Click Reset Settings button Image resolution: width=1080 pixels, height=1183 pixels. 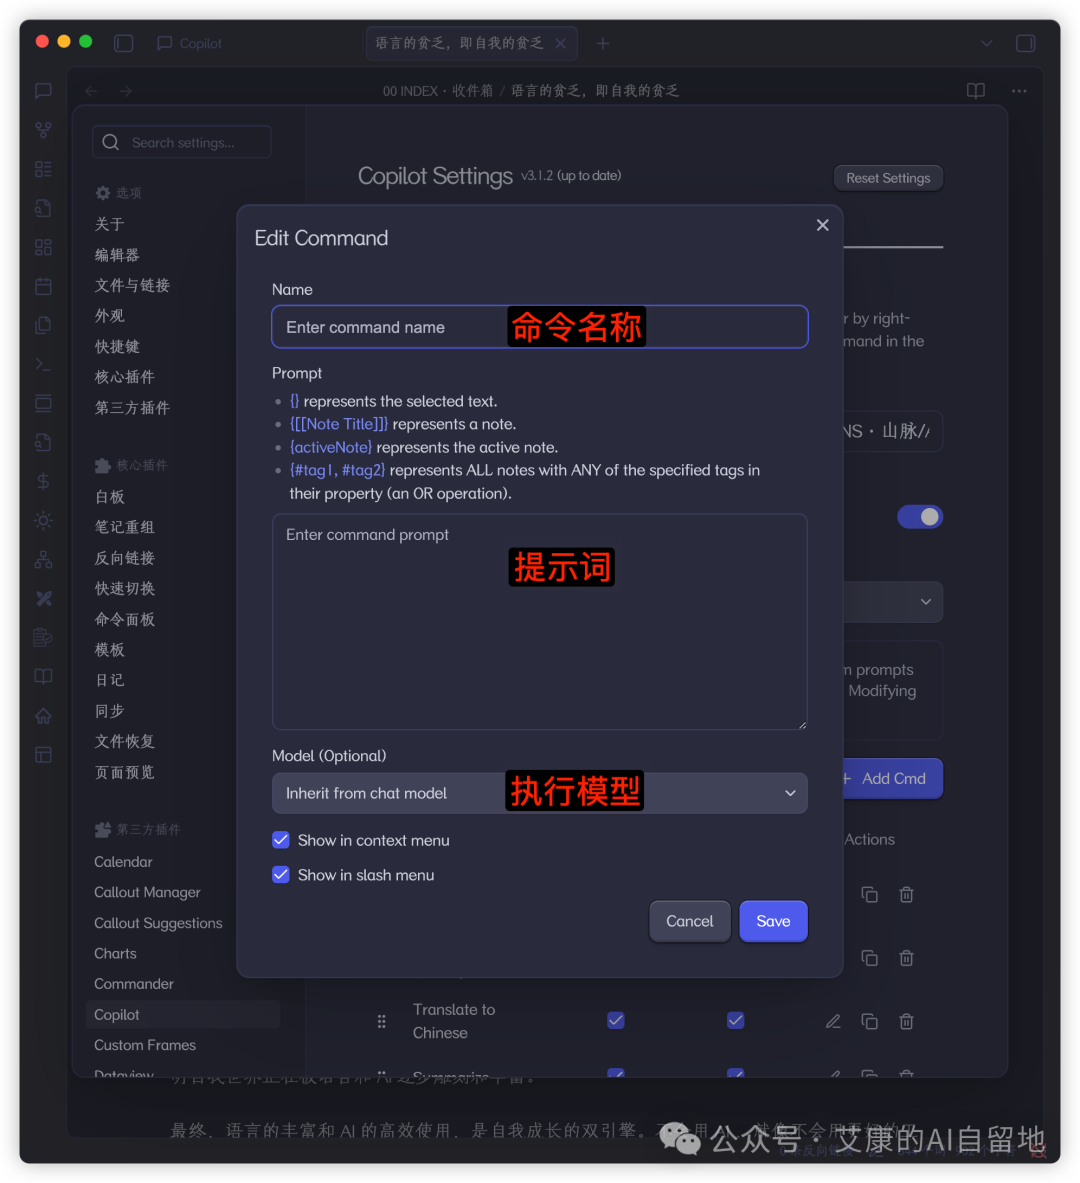pyautogui.click(x=888, y=178)
